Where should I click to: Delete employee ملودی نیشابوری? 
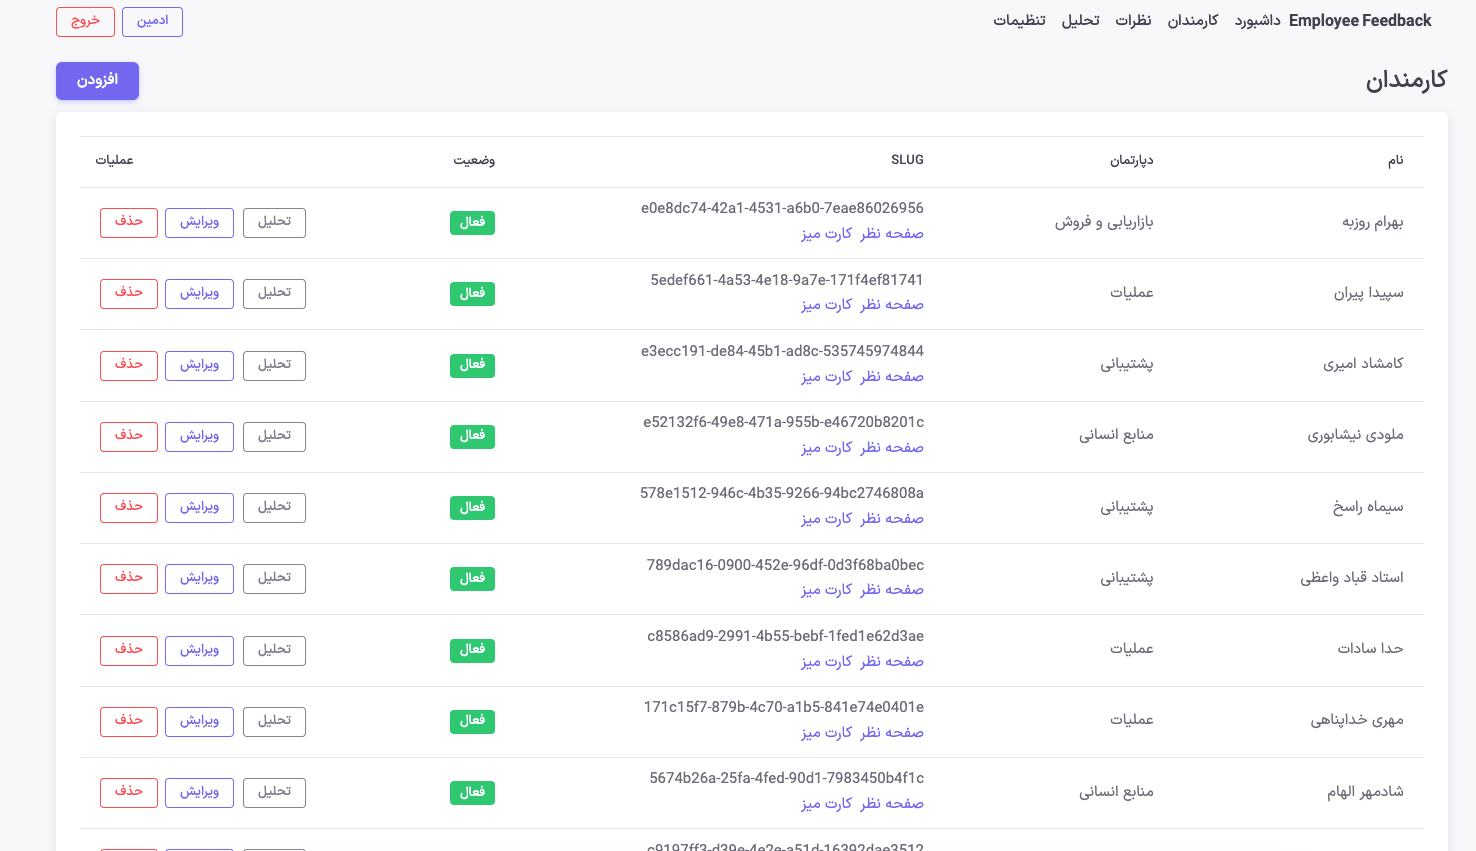(129, 436)
